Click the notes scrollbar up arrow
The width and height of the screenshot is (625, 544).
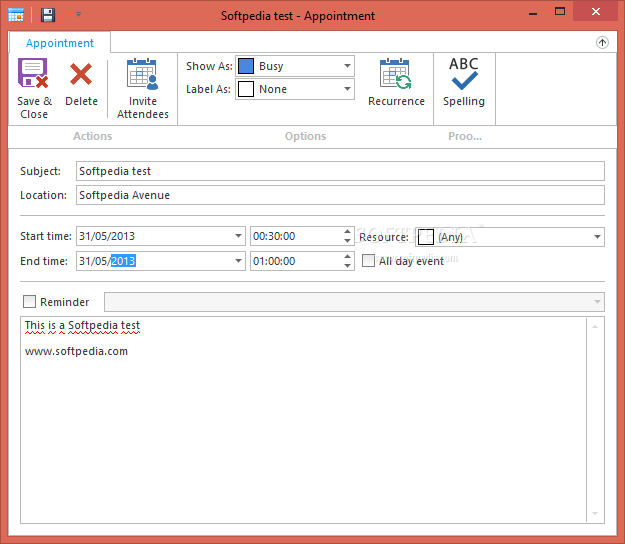click(595, 327)
